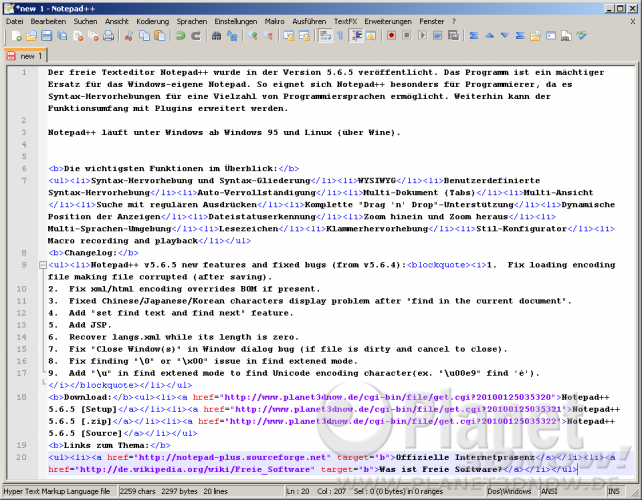This screenshot has height=500, width=642.
Task: Click the Redo arrow icon
Action: coord(196,36)
